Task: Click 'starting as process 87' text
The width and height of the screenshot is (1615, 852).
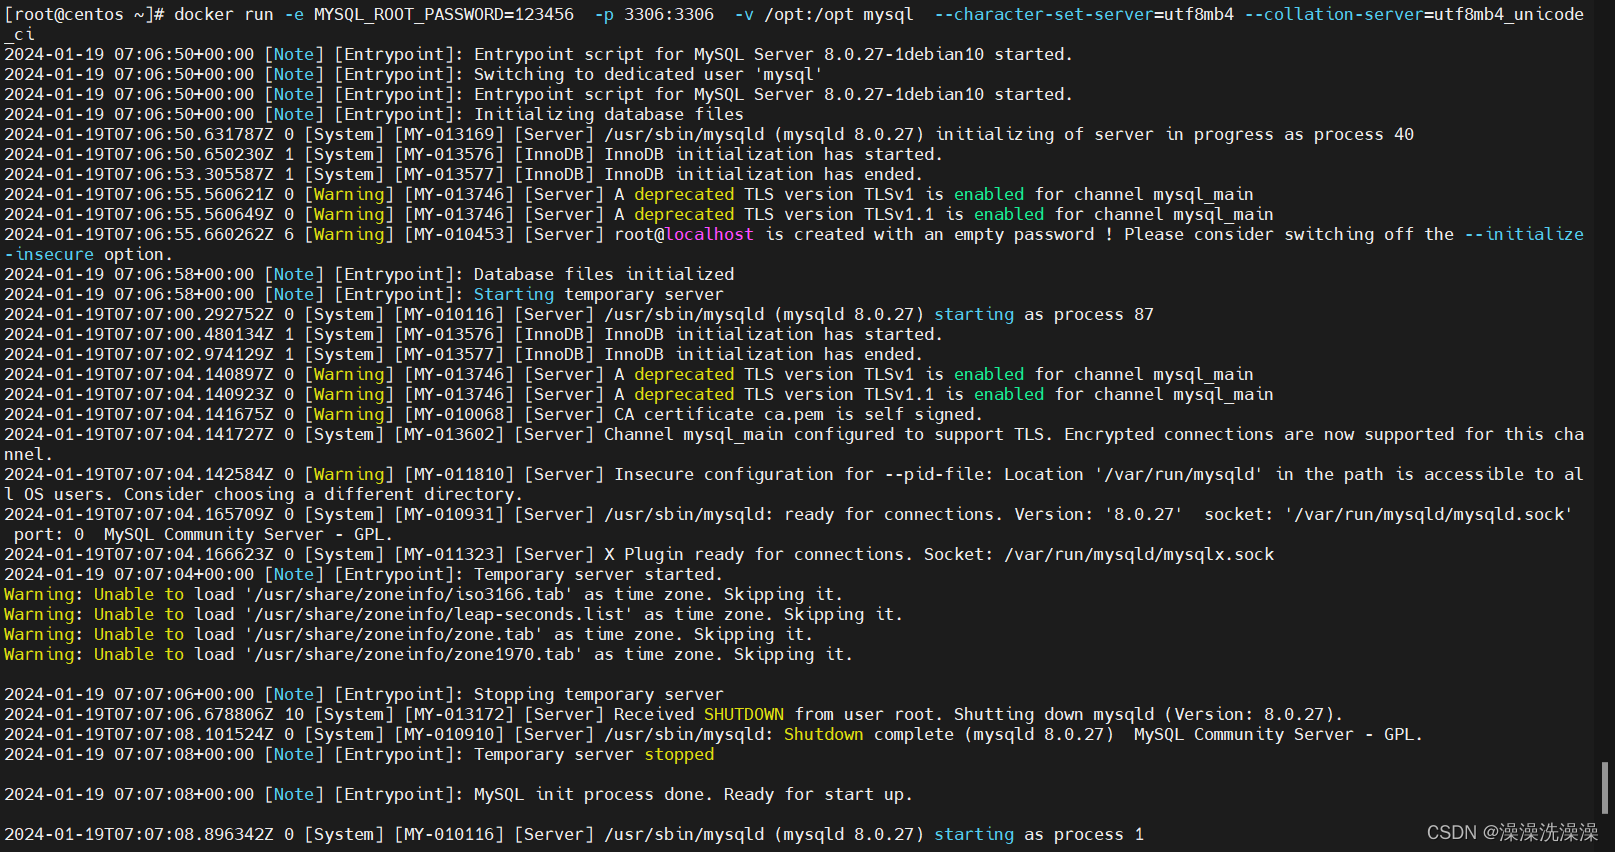Action: click(x=1044, y=314)
